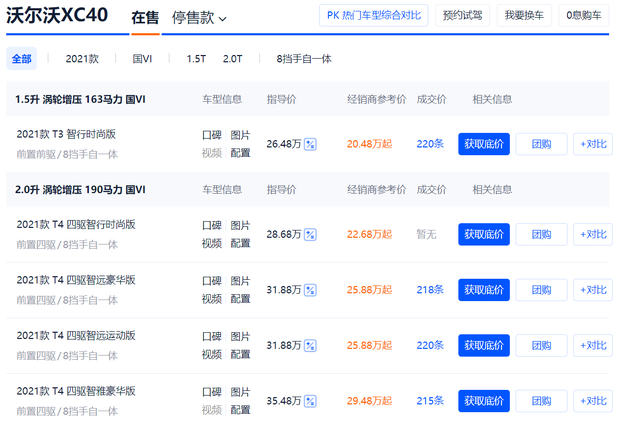Click the 0息购车 button
The height and width of the screenshot is (421, 620).
584,15
